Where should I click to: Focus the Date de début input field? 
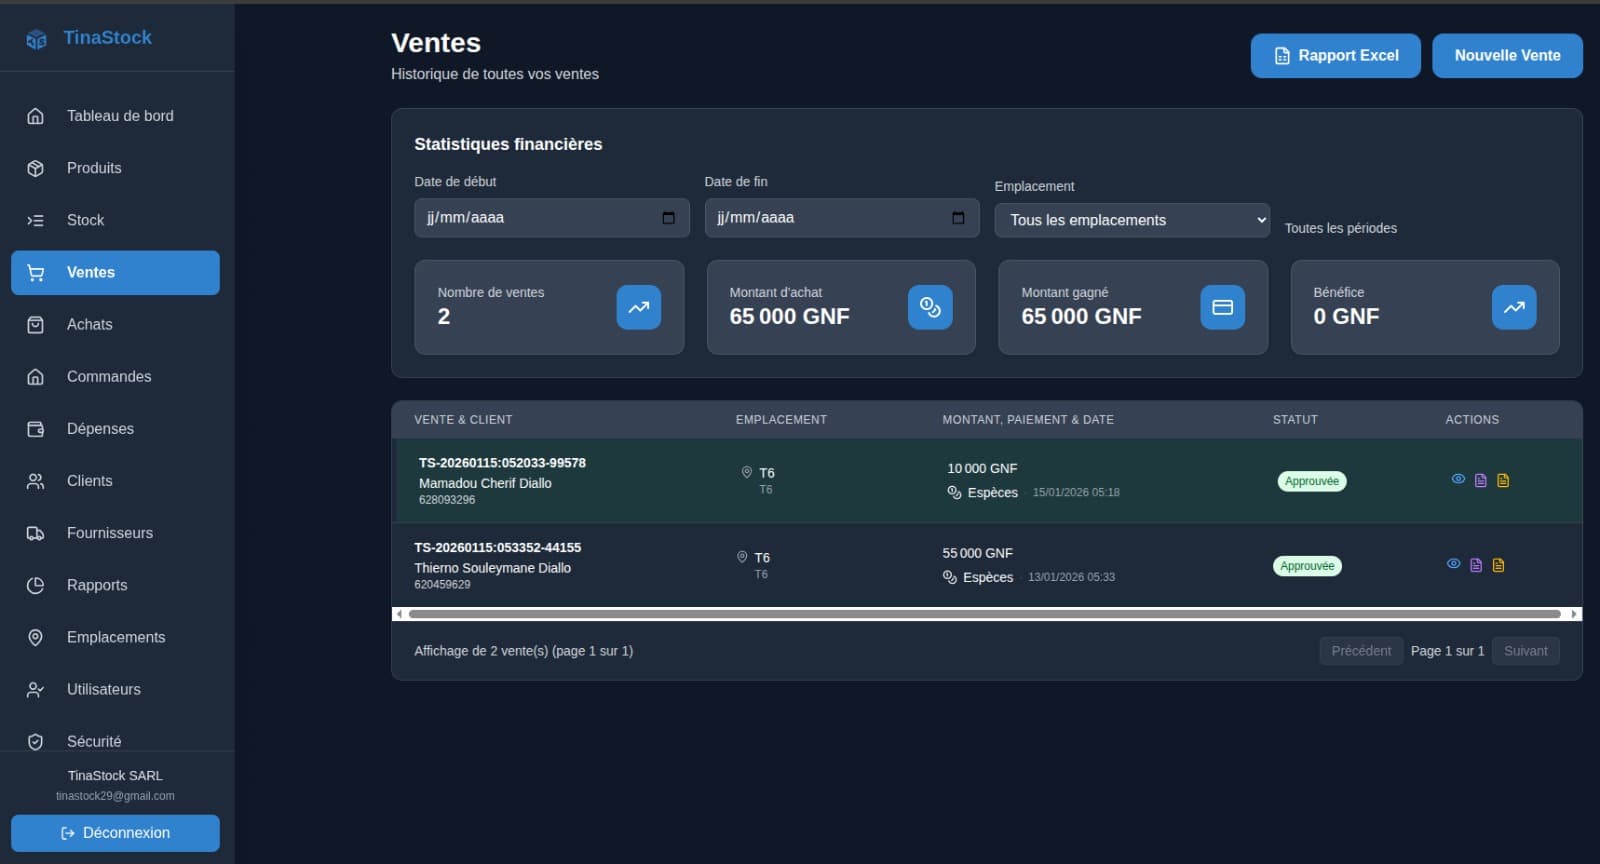pos(552,218)
